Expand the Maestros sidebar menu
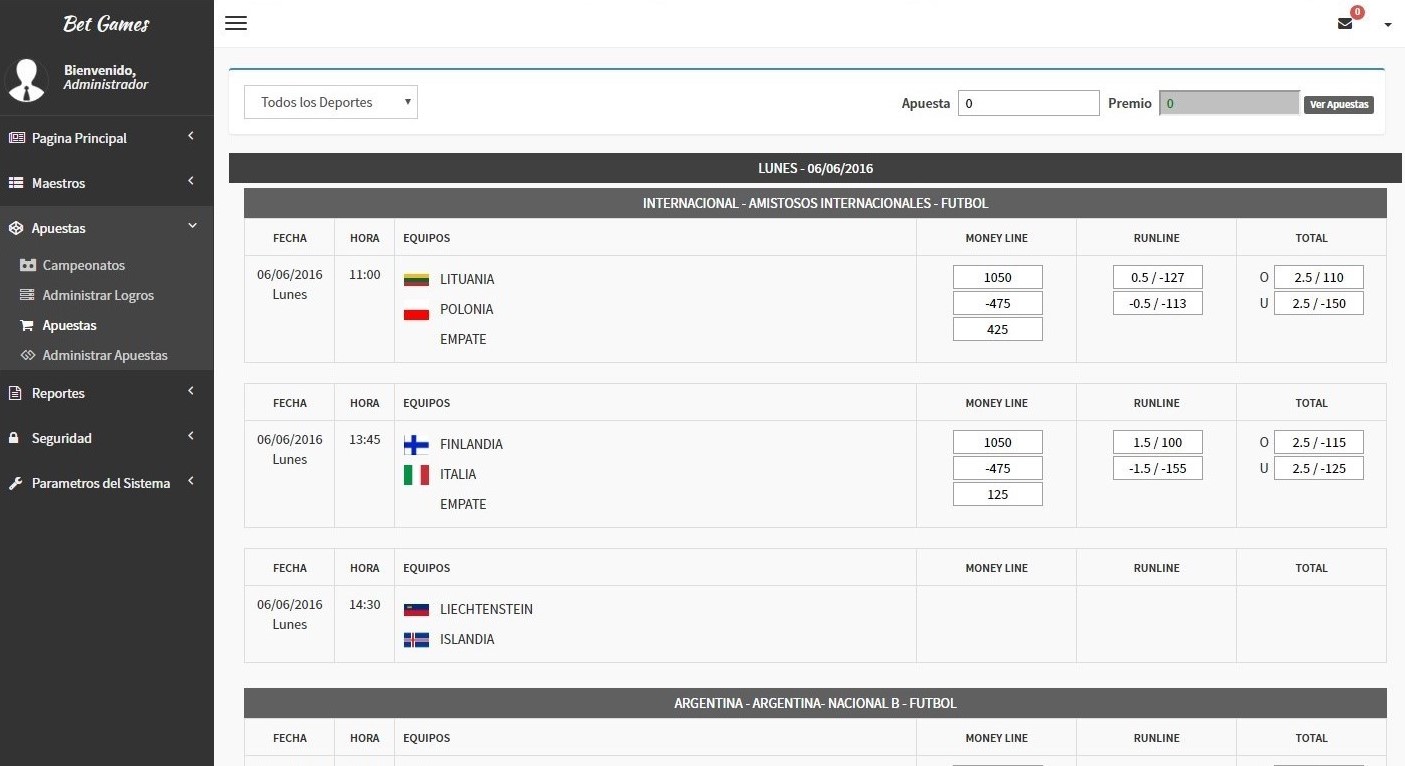 106,183
